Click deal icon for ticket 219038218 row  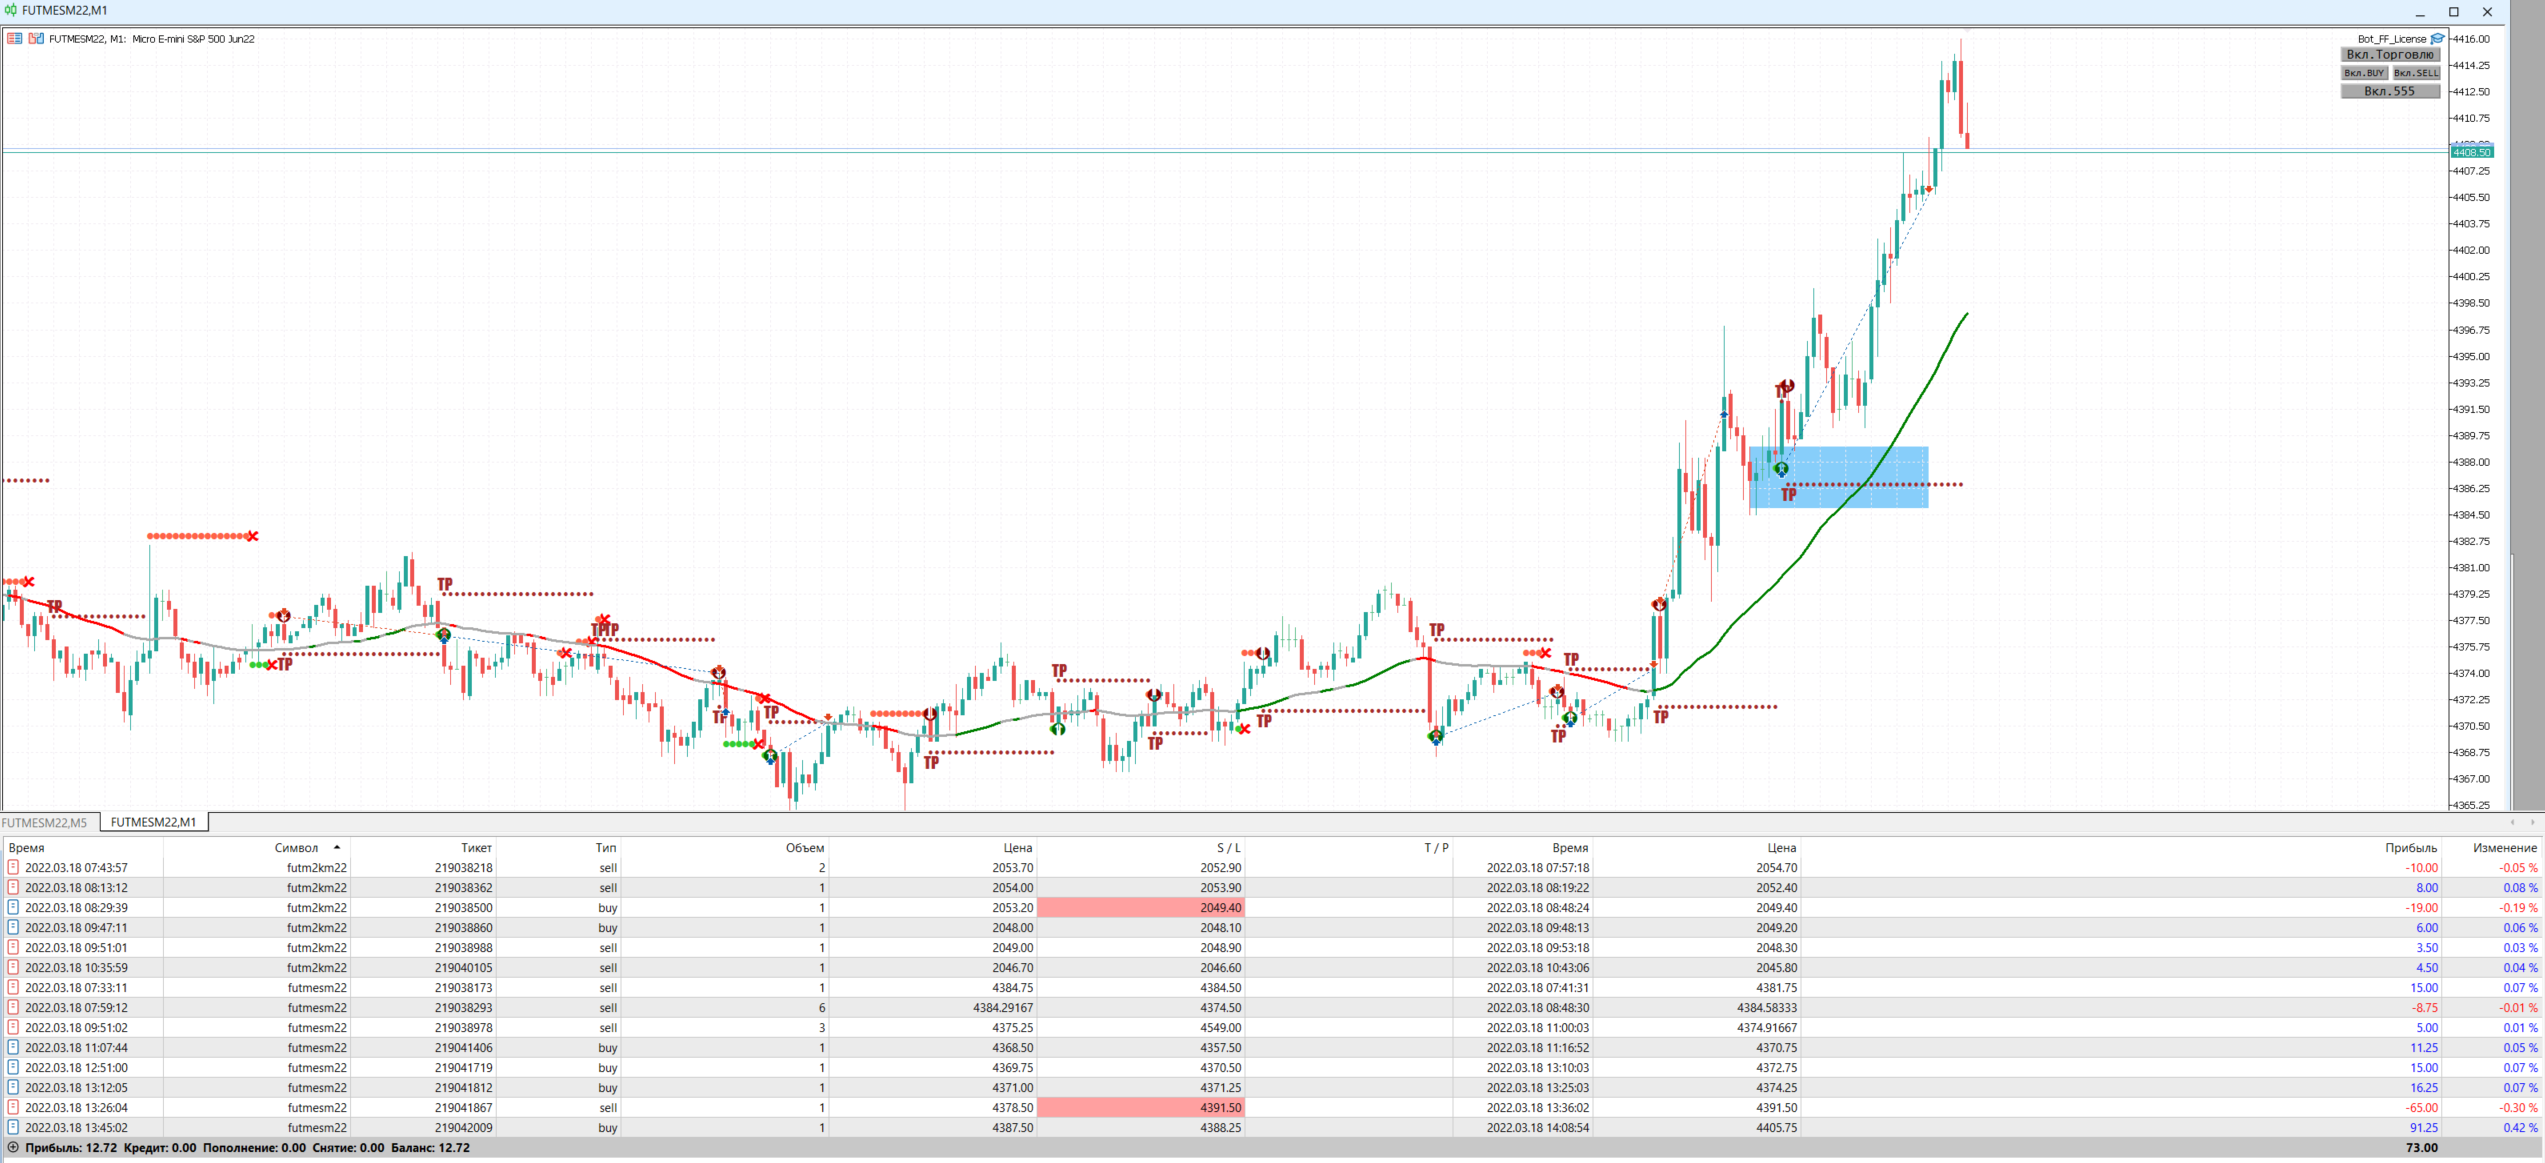click(13, 867)
